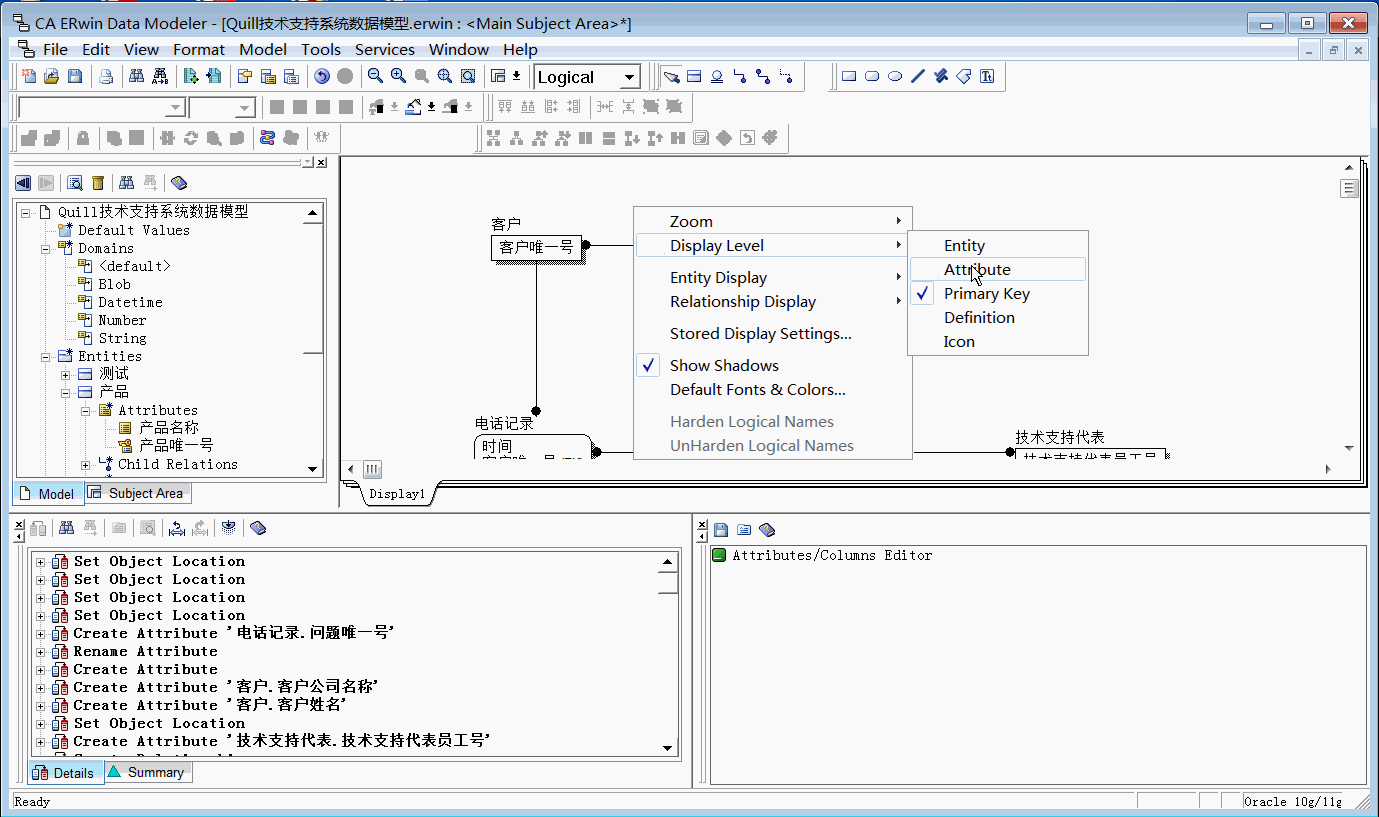Open the Logical model type dropdown
The height and width of the screenshot is (817, 1379).
coord(587,77)
